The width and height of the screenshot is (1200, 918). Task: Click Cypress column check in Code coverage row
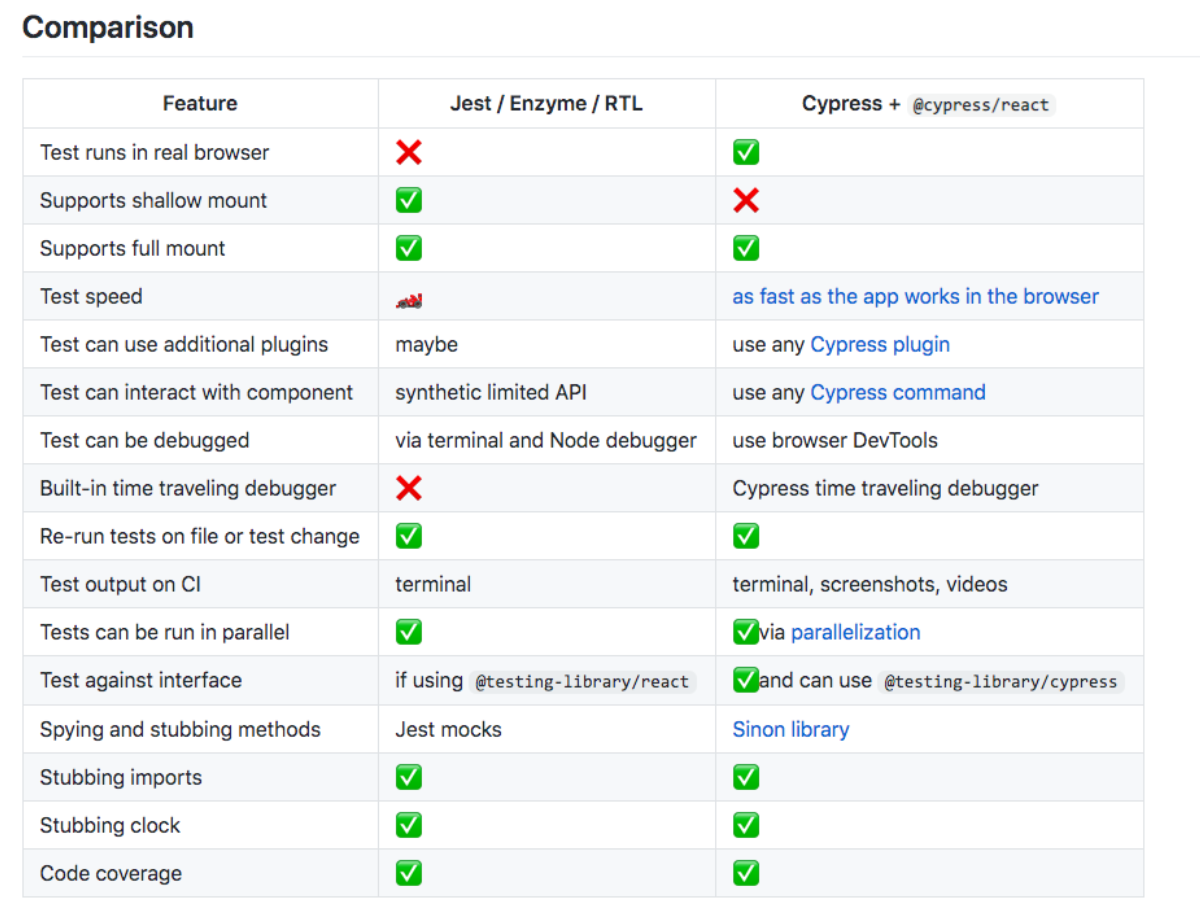[746, 873]
